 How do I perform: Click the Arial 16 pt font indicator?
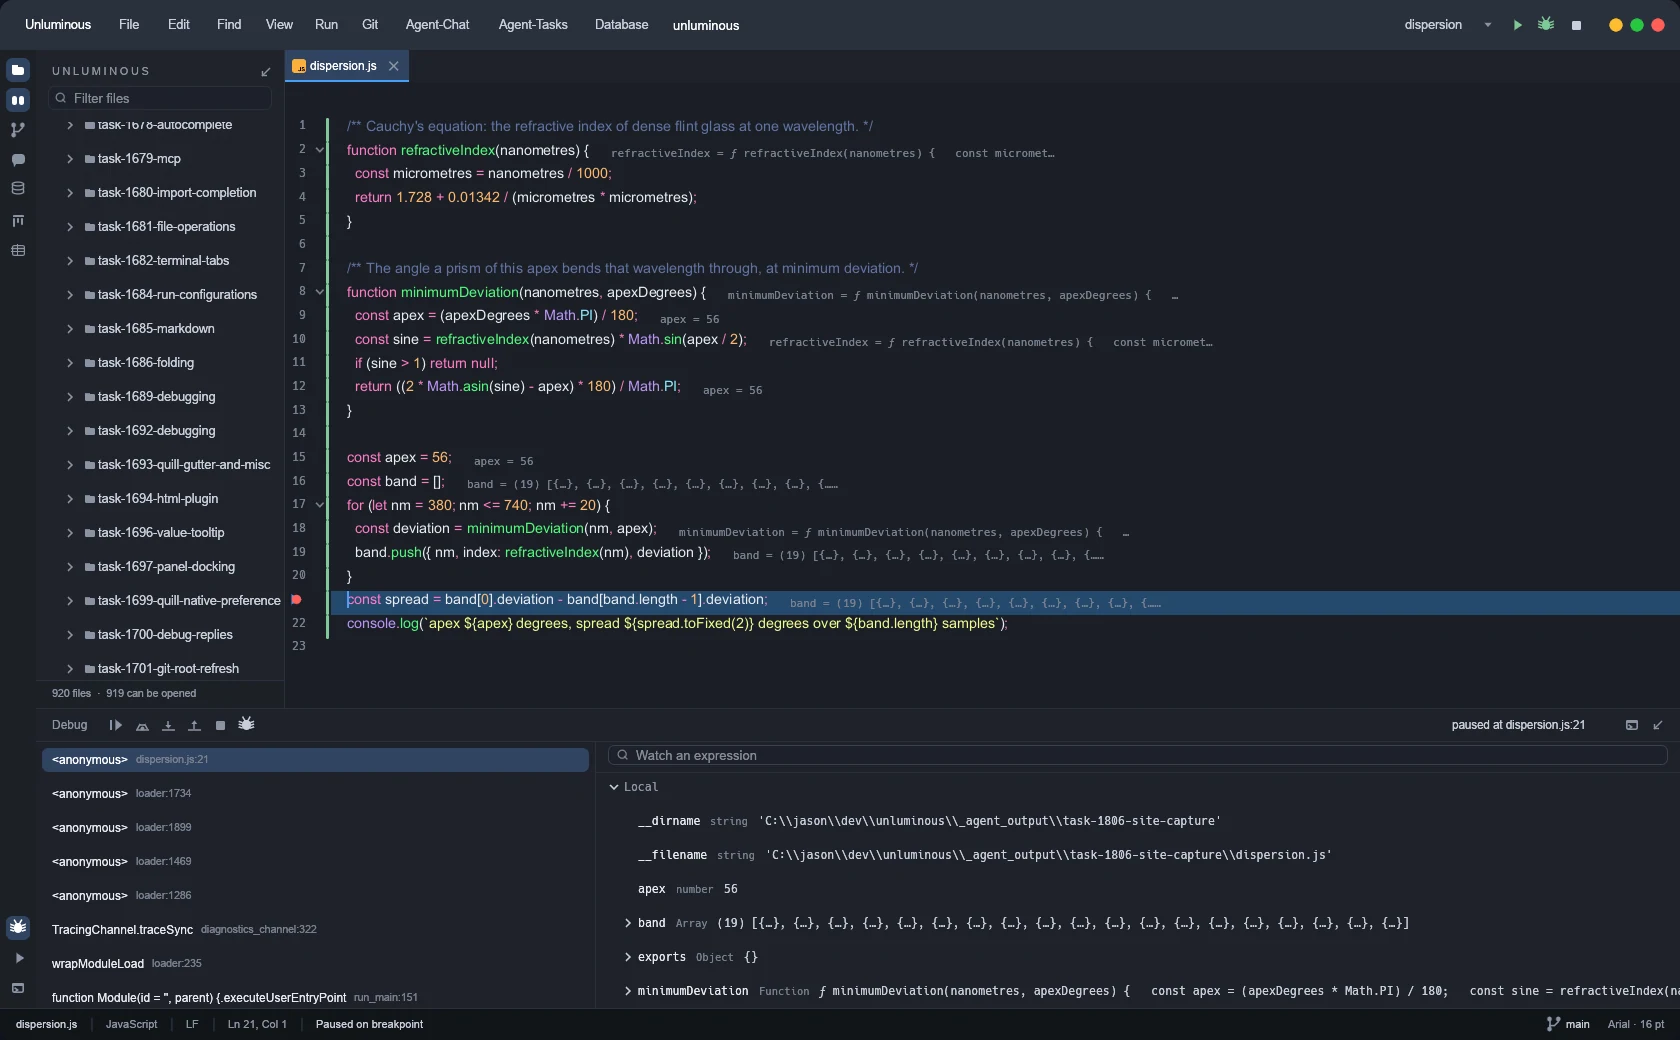[x=1636, y=1024]
